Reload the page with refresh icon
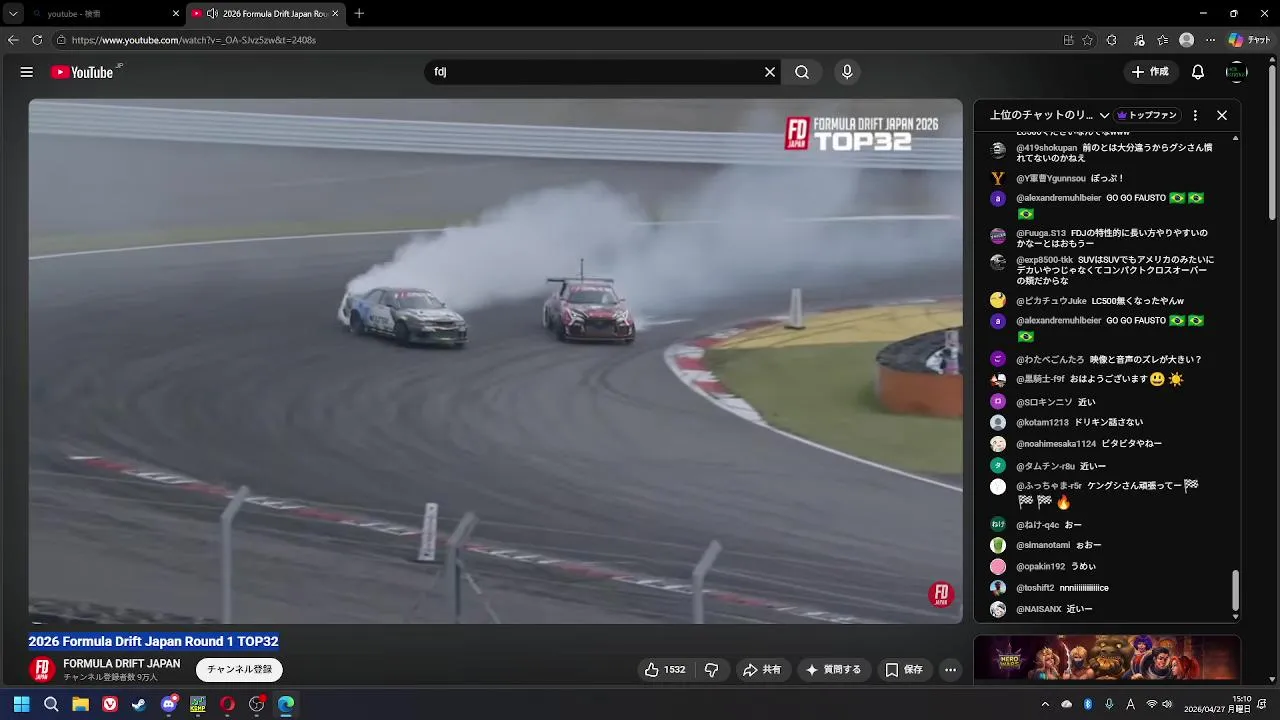Viewport: 1280px width, 720px height. (x=37, y=40)
